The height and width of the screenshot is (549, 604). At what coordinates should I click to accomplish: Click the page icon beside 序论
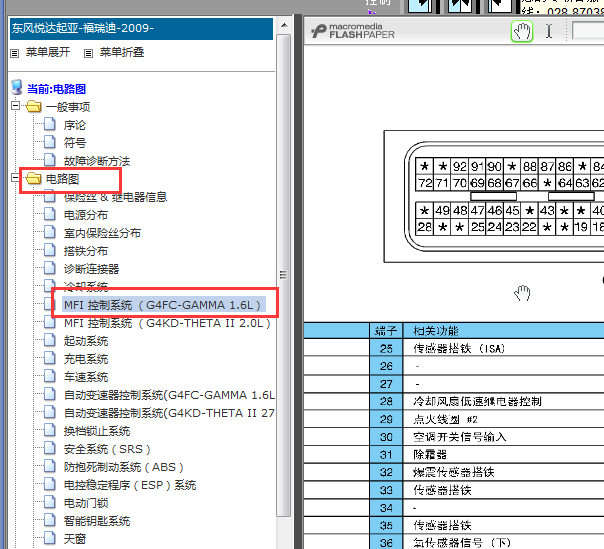click(50, 124)
